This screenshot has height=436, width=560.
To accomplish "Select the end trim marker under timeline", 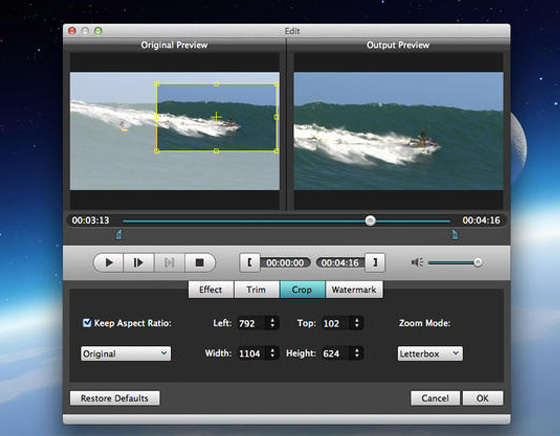I will click(x=455, y=235).
